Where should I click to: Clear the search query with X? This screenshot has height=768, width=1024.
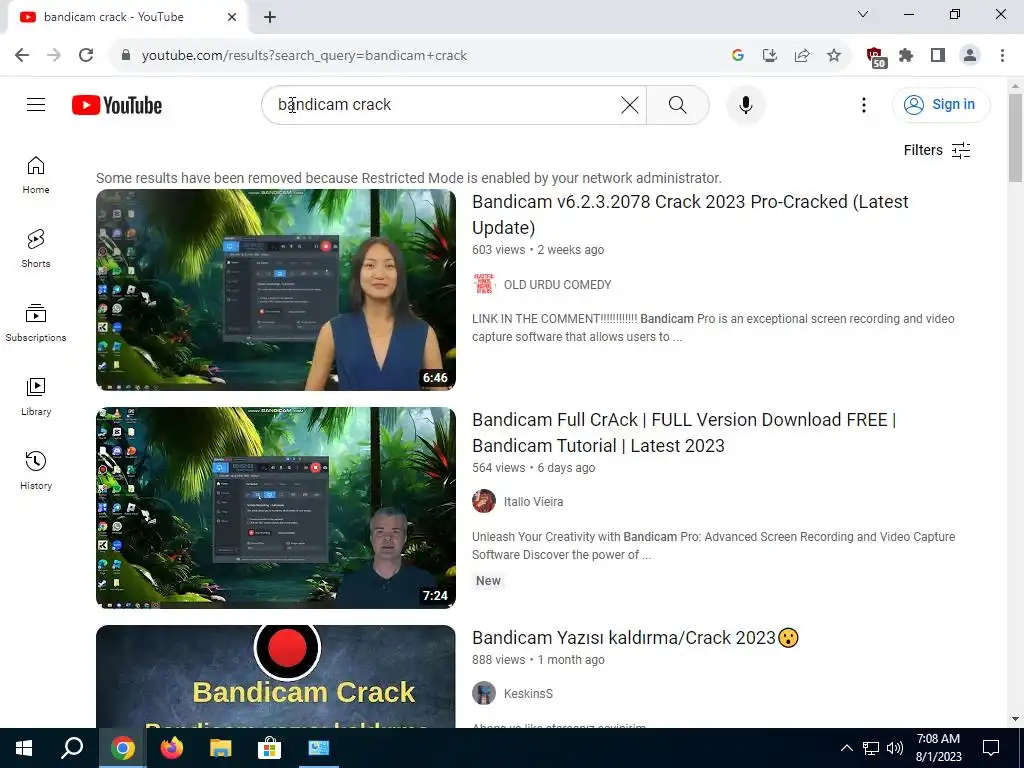630,104
